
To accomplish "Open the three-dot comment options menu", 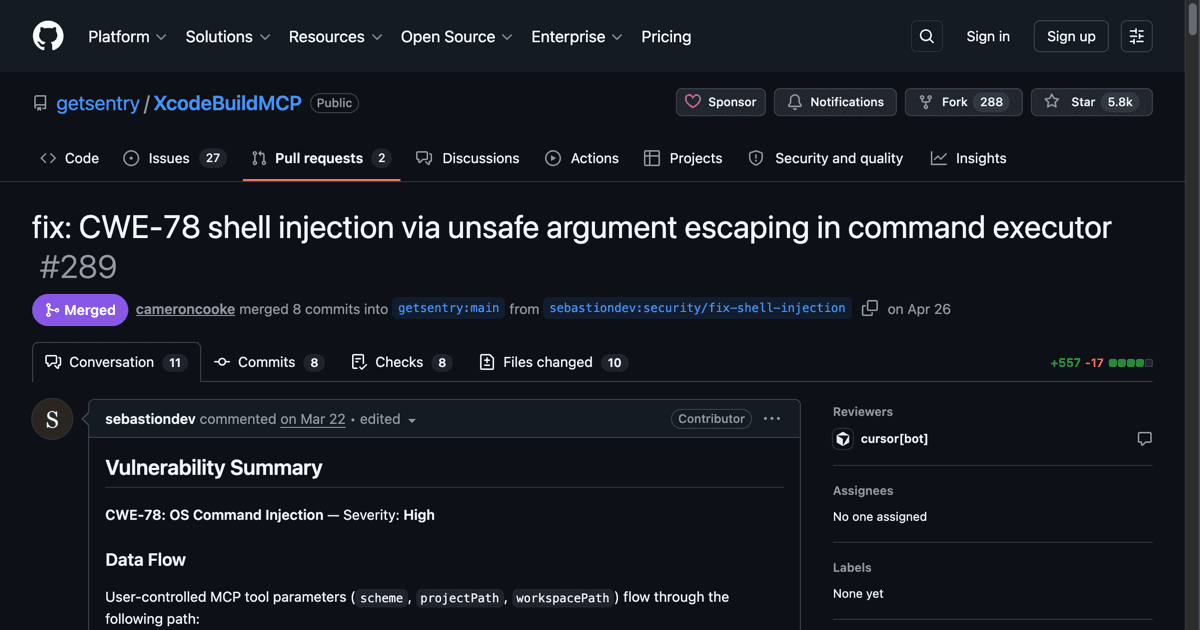I will point(772,418).
